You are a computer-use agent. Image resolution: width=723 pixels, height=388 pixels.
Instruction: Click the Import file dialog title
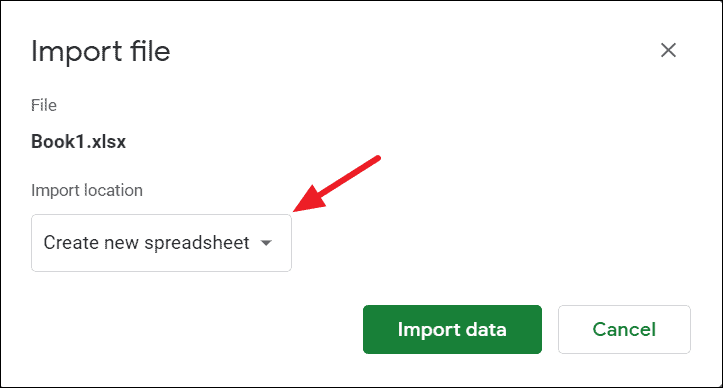tap(101, 51)
